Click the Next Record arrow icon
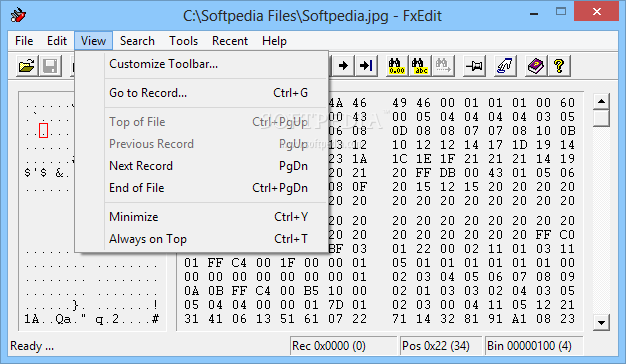 pyautogui.click(x=343, y=65)
